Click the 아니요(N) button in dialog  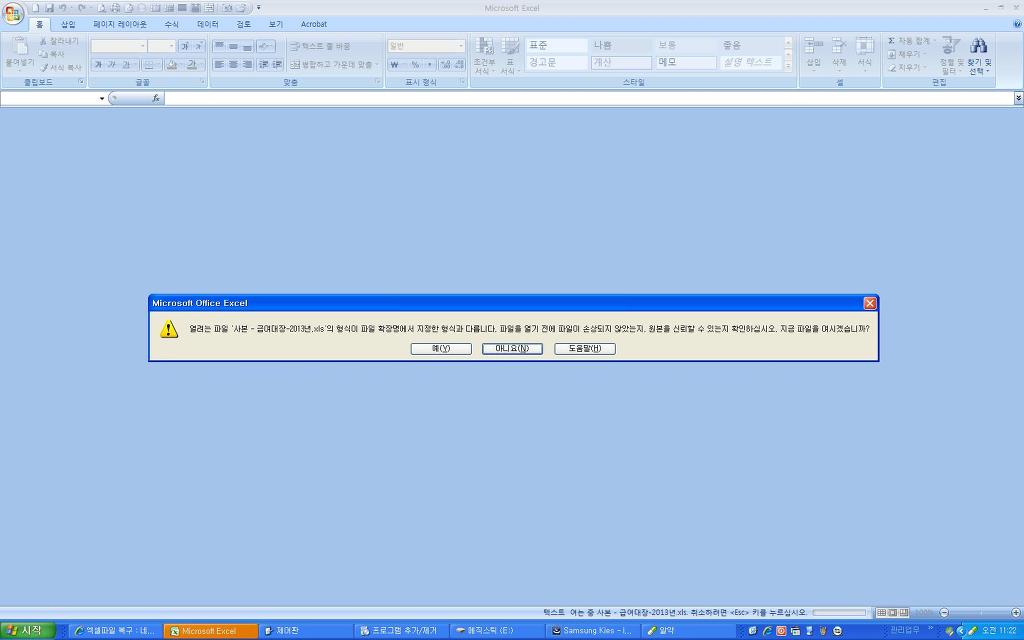point(512,349)
